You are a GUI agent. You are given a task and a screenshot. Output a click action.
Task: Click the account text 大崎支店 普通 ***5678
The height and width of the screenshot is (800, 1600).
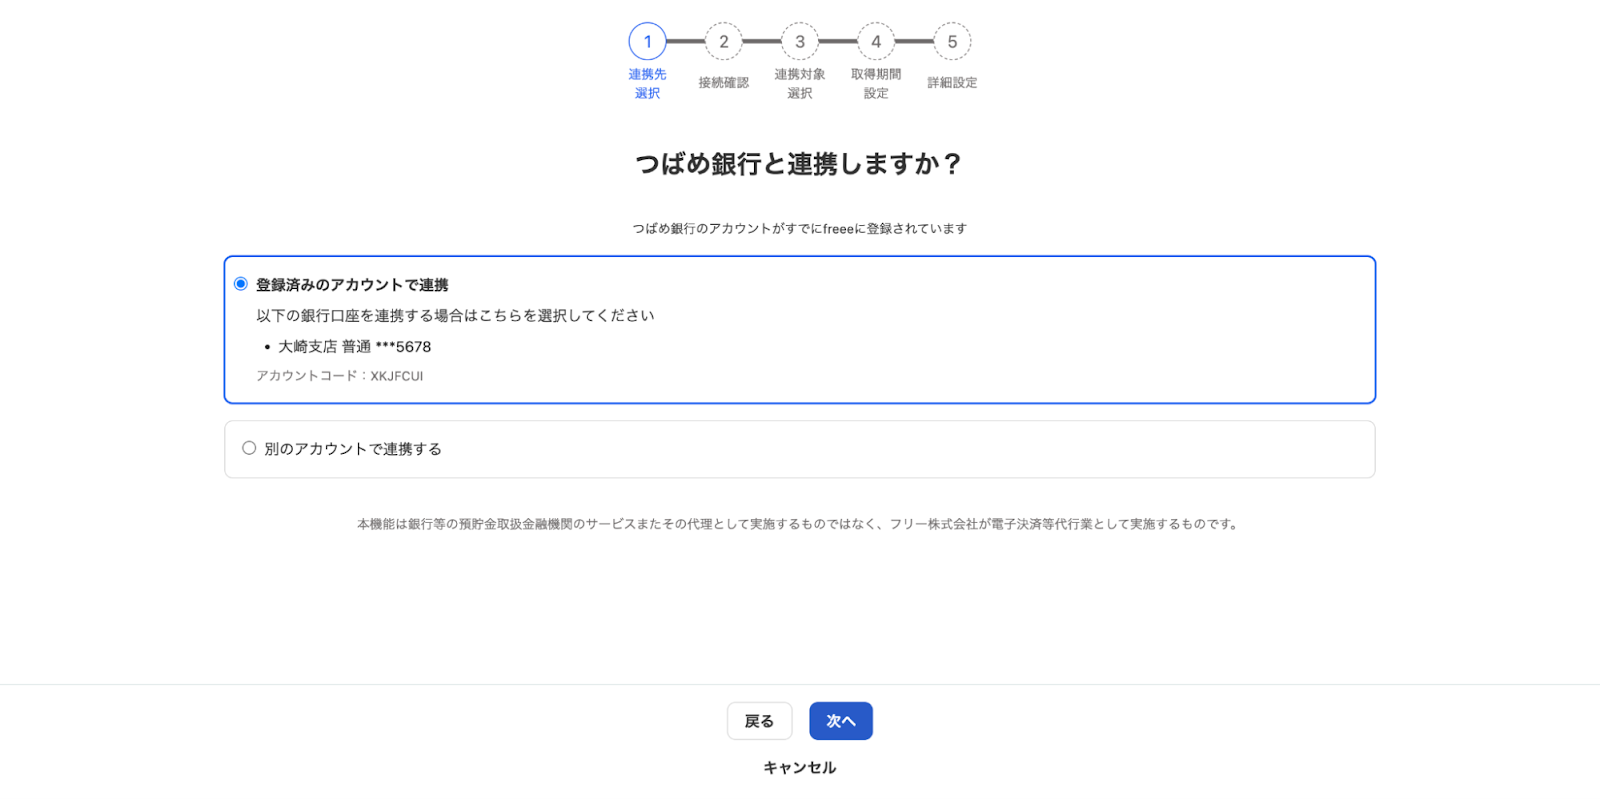click(354, 347)
